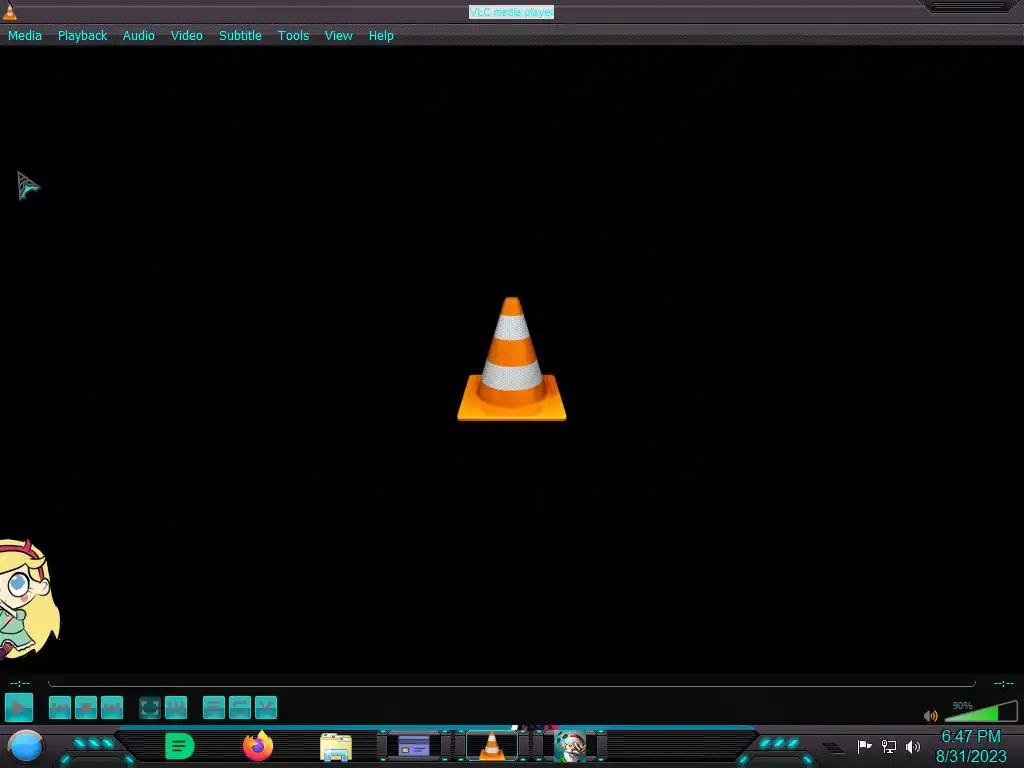This screenshot has width=1024, height=768.
Task: Open File Explorer from the taskbar
Action: click(x=336, y=747)
